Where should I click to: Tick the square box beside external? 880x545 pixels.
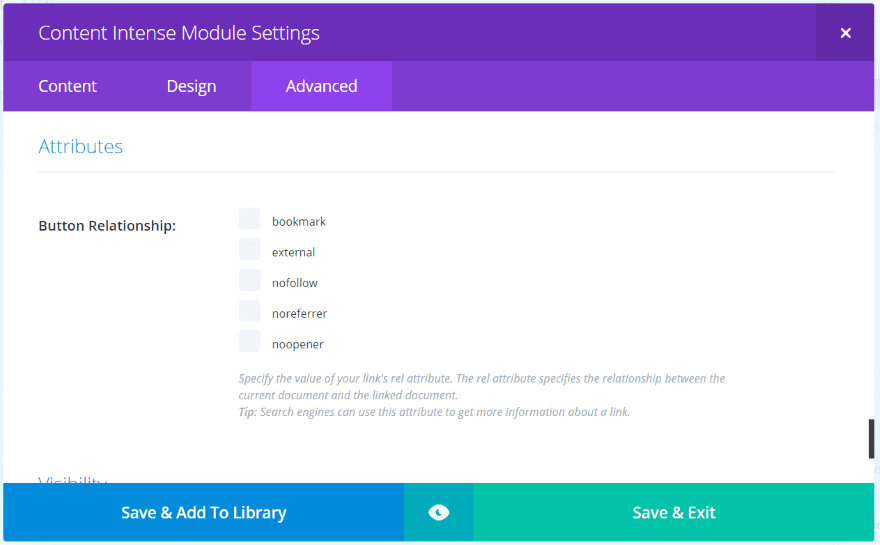[250, 250]
